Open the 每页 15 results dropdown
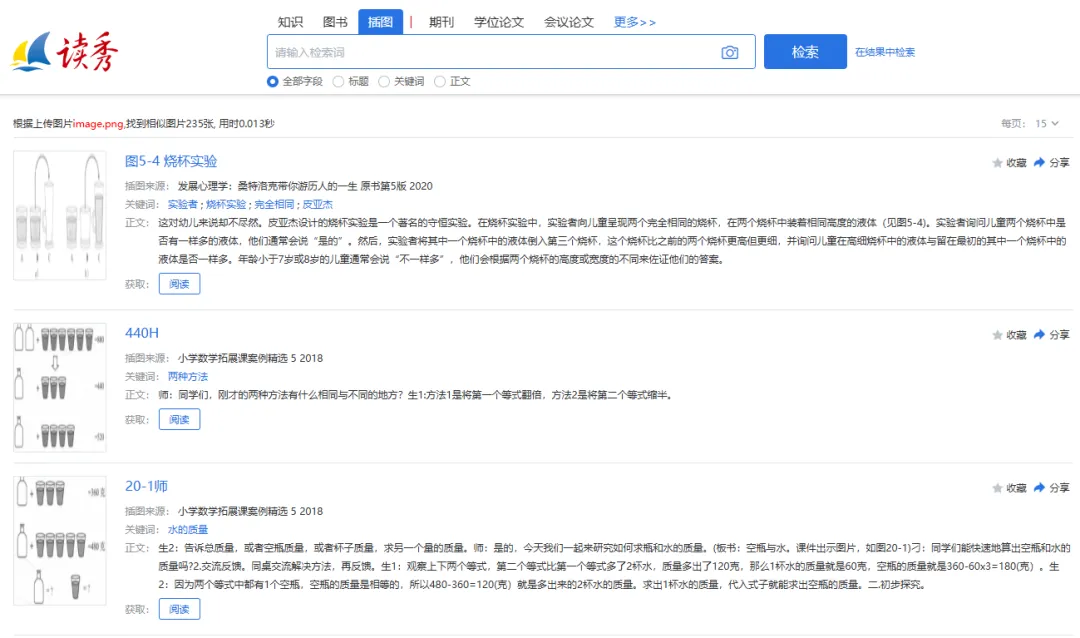The width and height of the screenshot is (1080, 638). coord(1046,123)
